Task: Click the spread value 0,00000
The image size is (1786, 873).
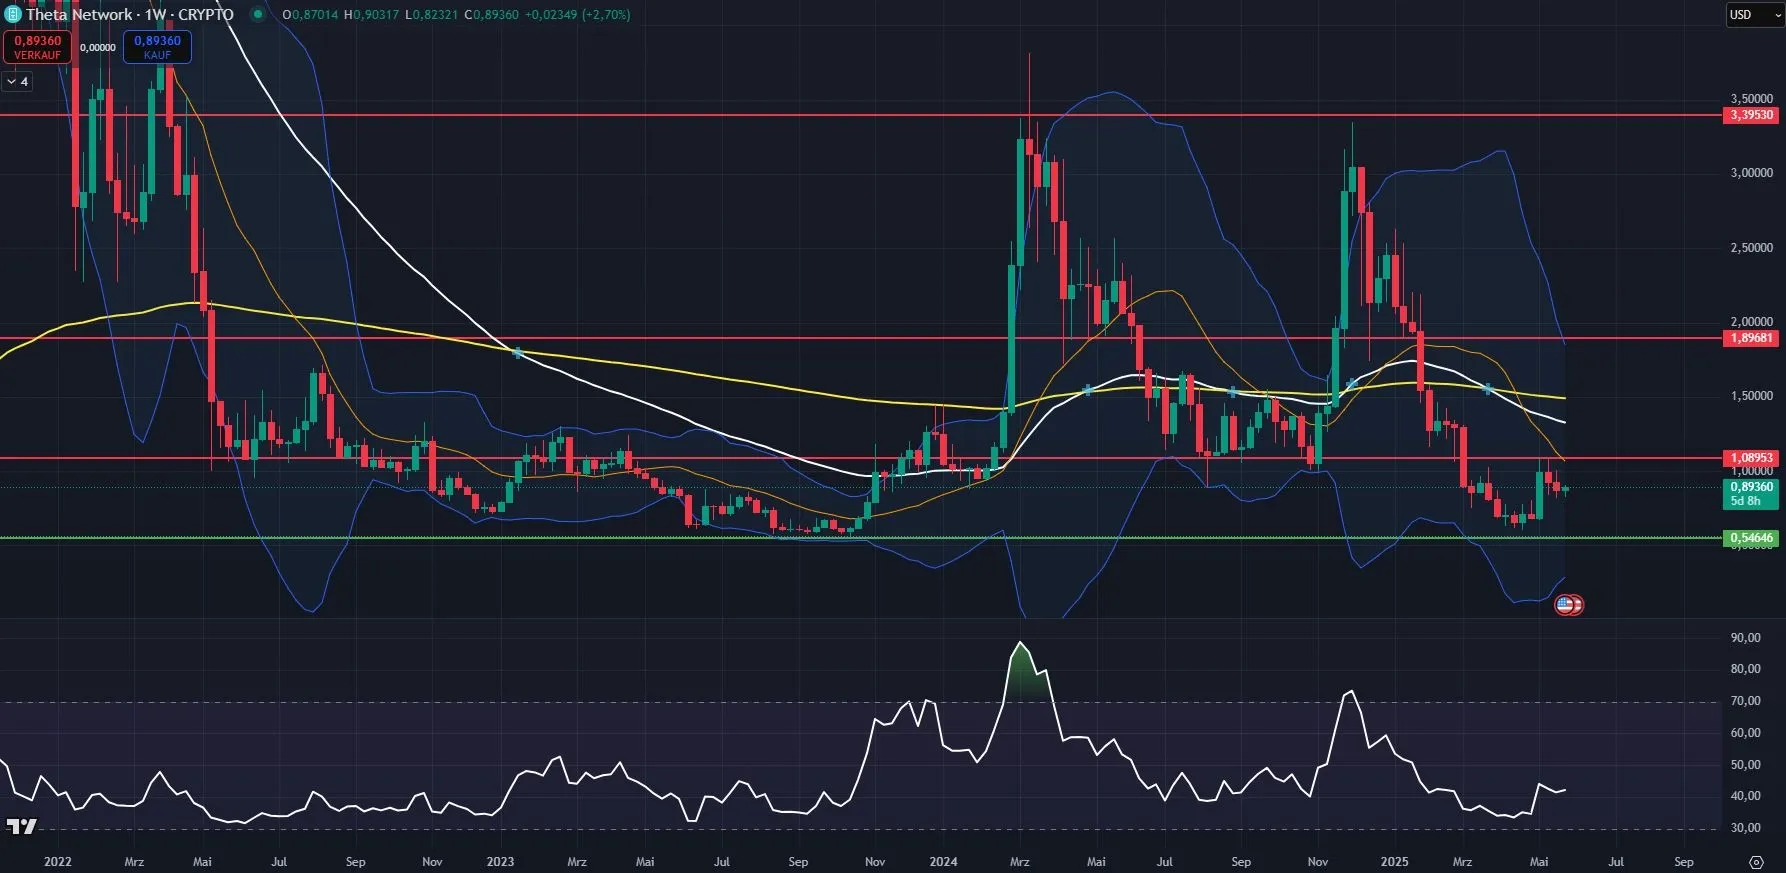Action: tap(97, 47)
